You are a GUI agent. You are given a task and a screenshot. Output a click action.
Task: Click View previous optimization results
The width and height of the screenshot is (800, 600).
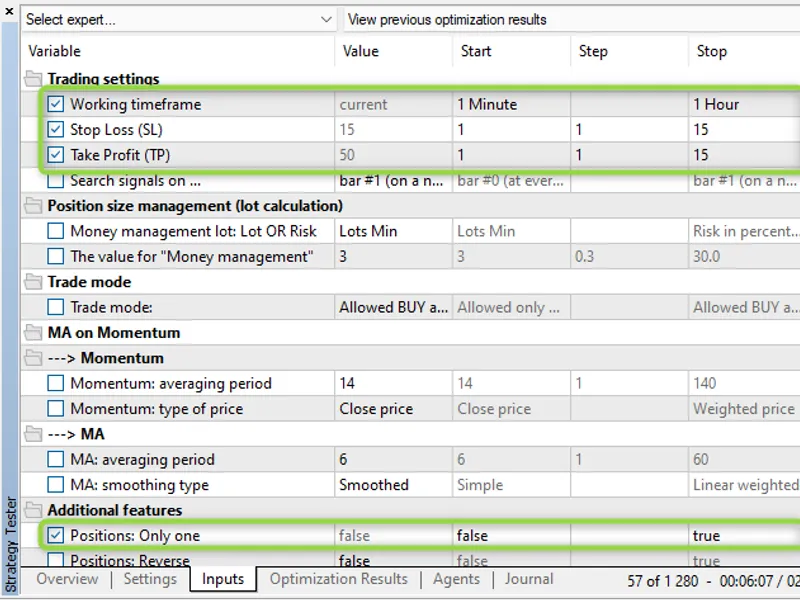[447, 20]
